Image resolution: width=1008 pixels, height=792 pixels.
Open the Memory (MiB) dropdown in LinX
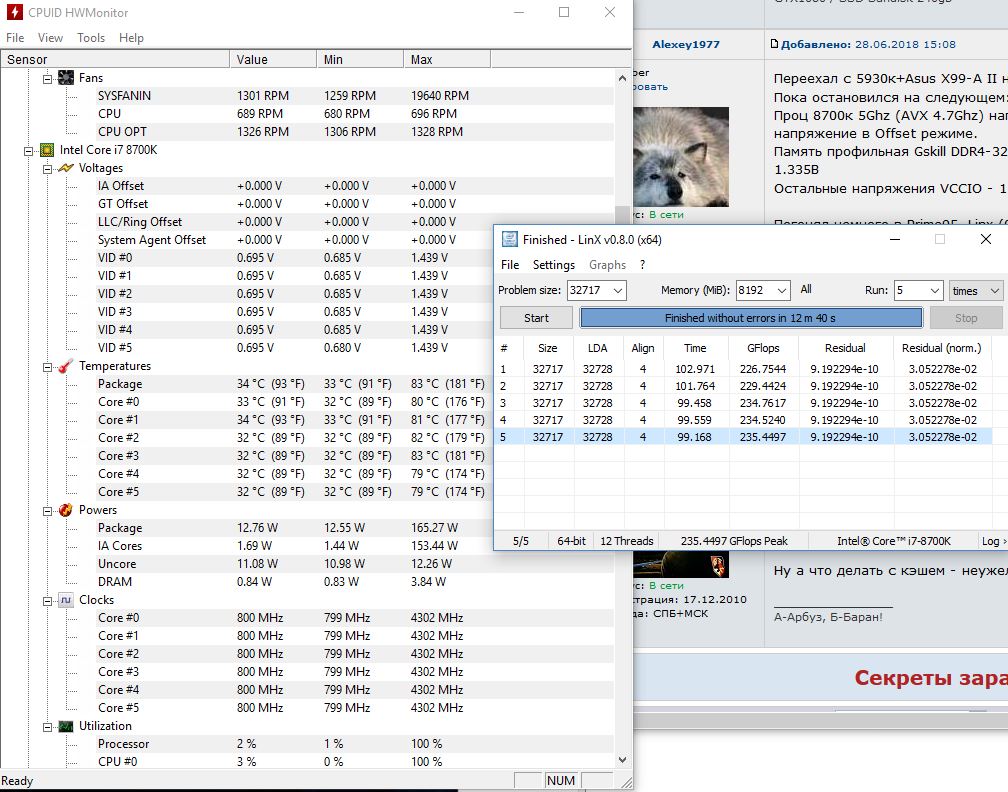[x=781, y=291]
